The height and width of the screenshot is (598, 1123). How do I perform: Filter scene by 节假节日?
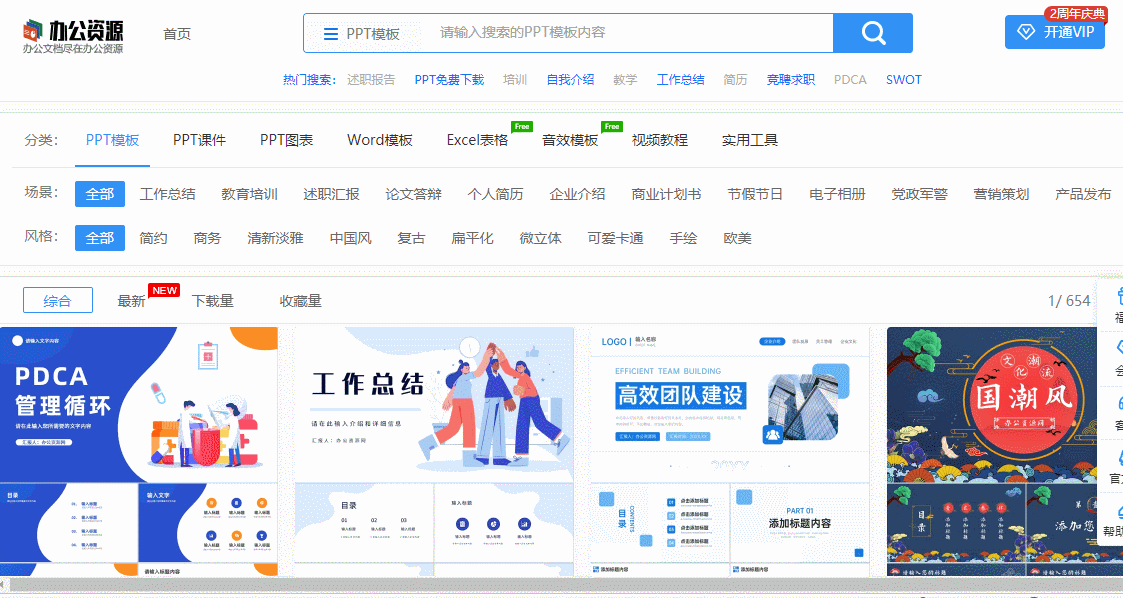[755, 194]
